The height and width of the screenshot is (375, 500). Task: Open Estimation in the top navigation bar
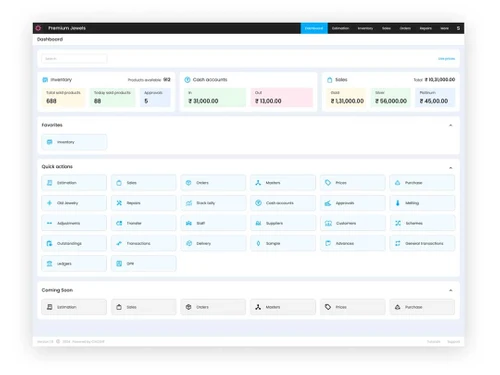pos(340,28)
